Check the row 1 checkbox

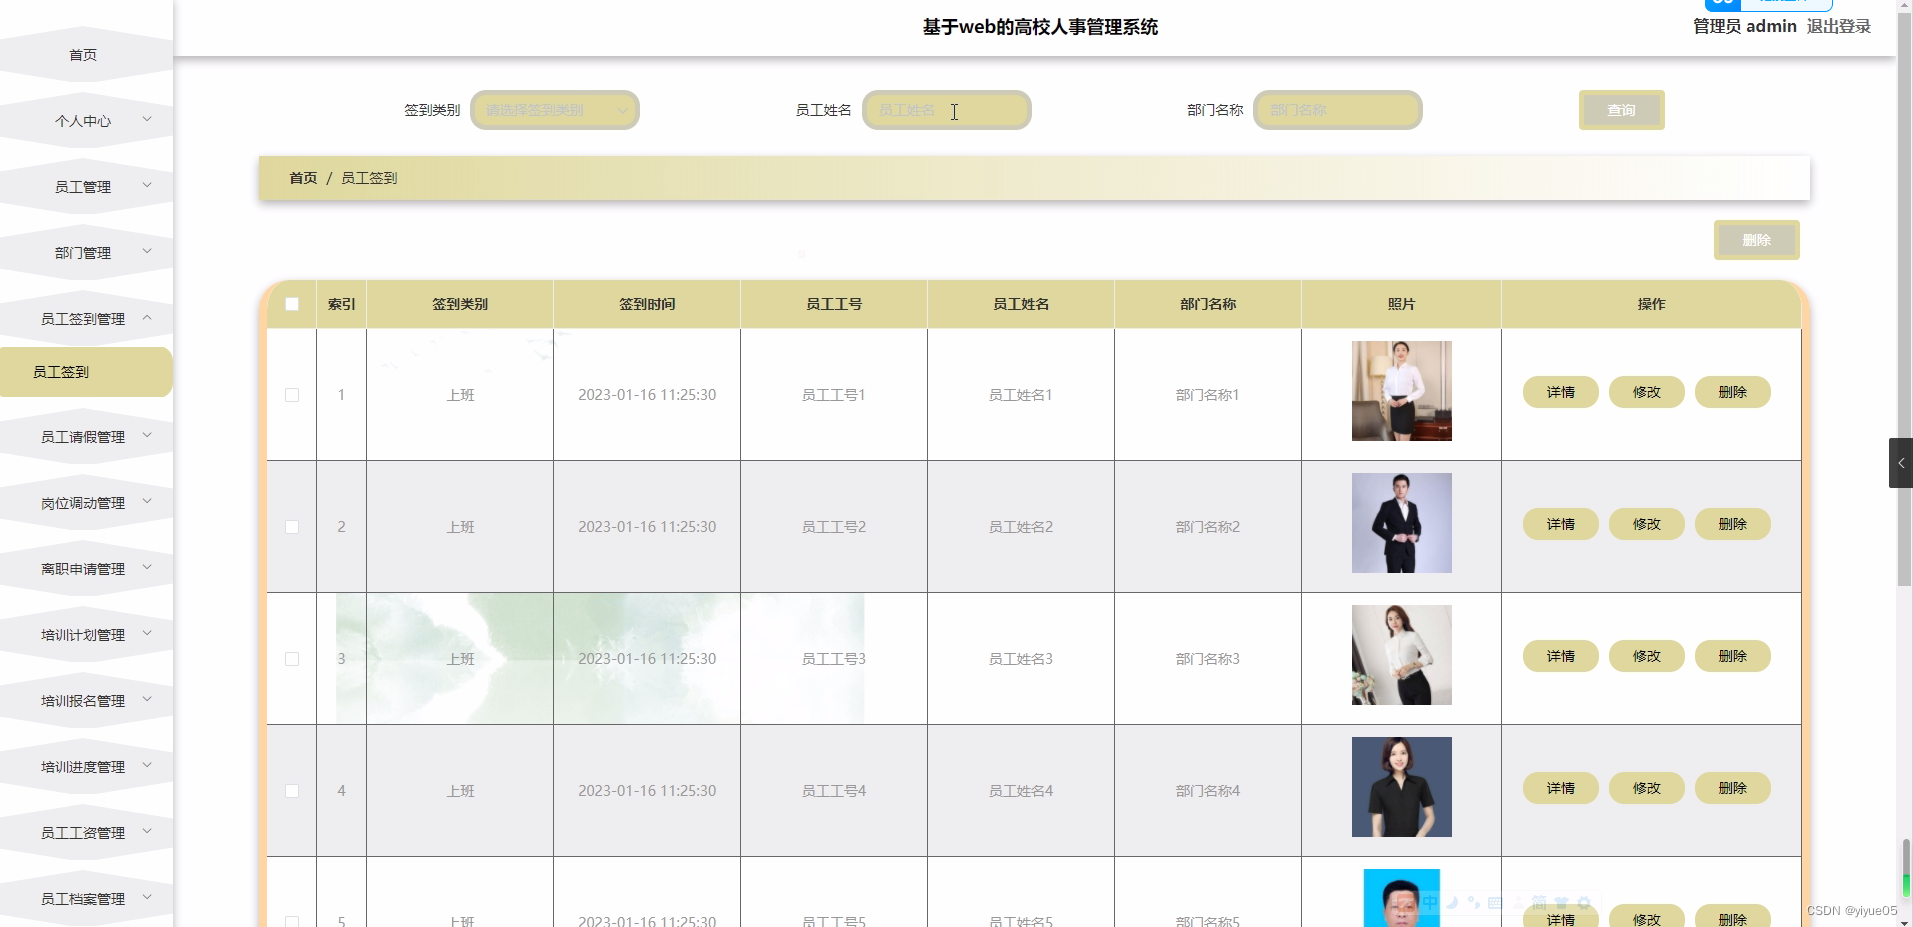(292, 395)
